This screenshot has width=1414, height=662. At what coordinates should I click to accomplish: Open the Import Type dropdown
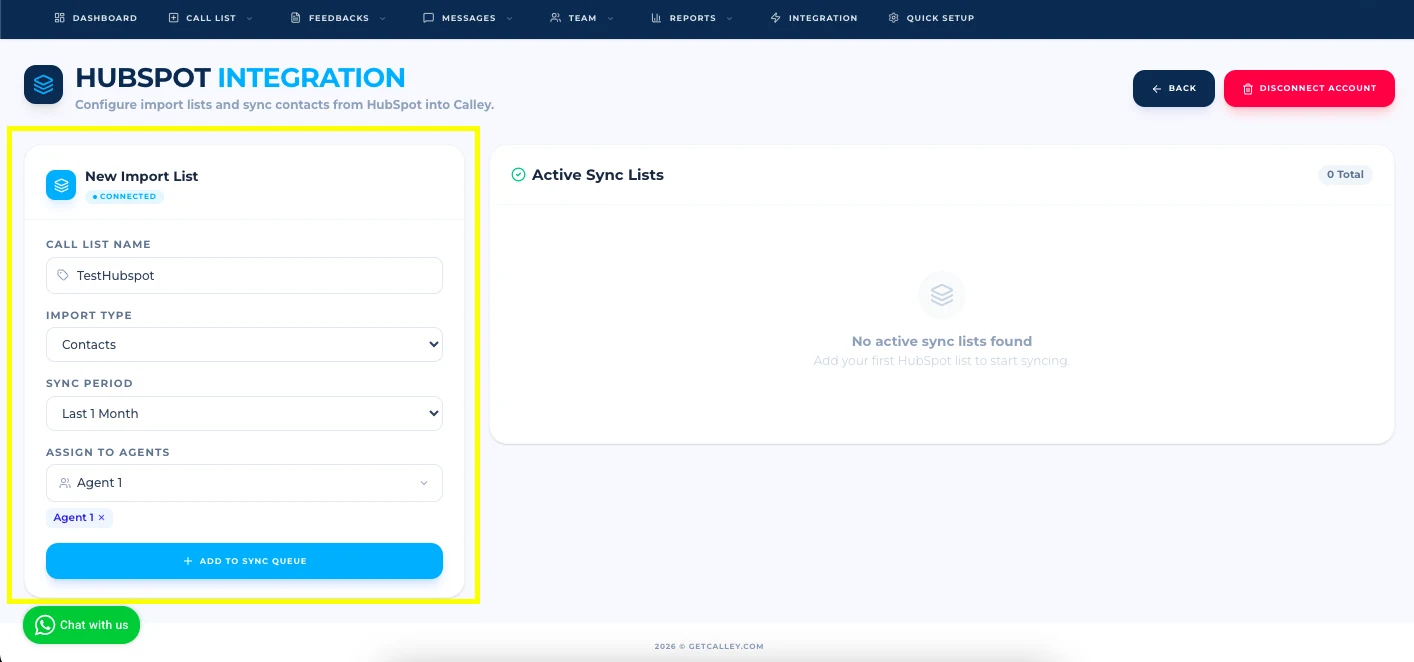244,344
